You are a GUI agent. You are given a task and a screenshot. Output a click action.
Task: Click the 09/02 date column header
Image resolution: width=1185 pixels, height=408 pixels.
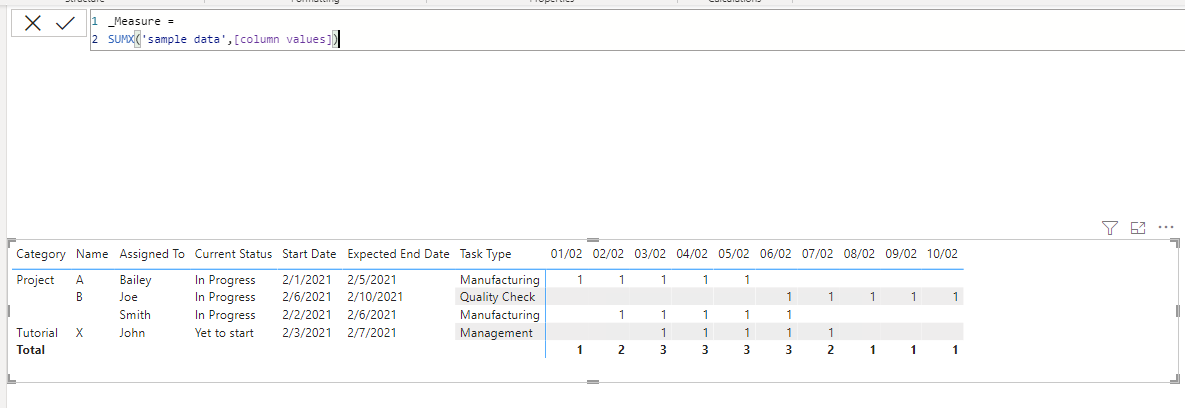coord(902,254)
